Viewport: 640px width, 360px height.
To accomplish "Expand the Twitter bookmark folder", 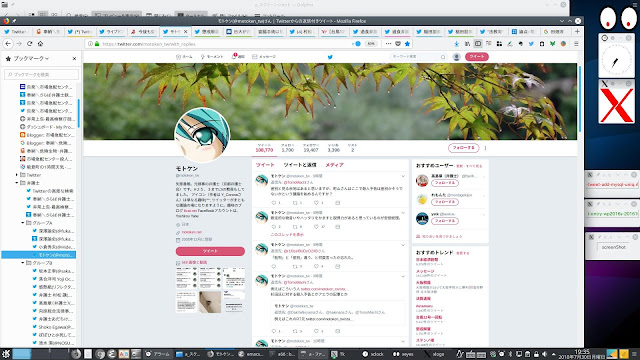I will coord(17,175).
